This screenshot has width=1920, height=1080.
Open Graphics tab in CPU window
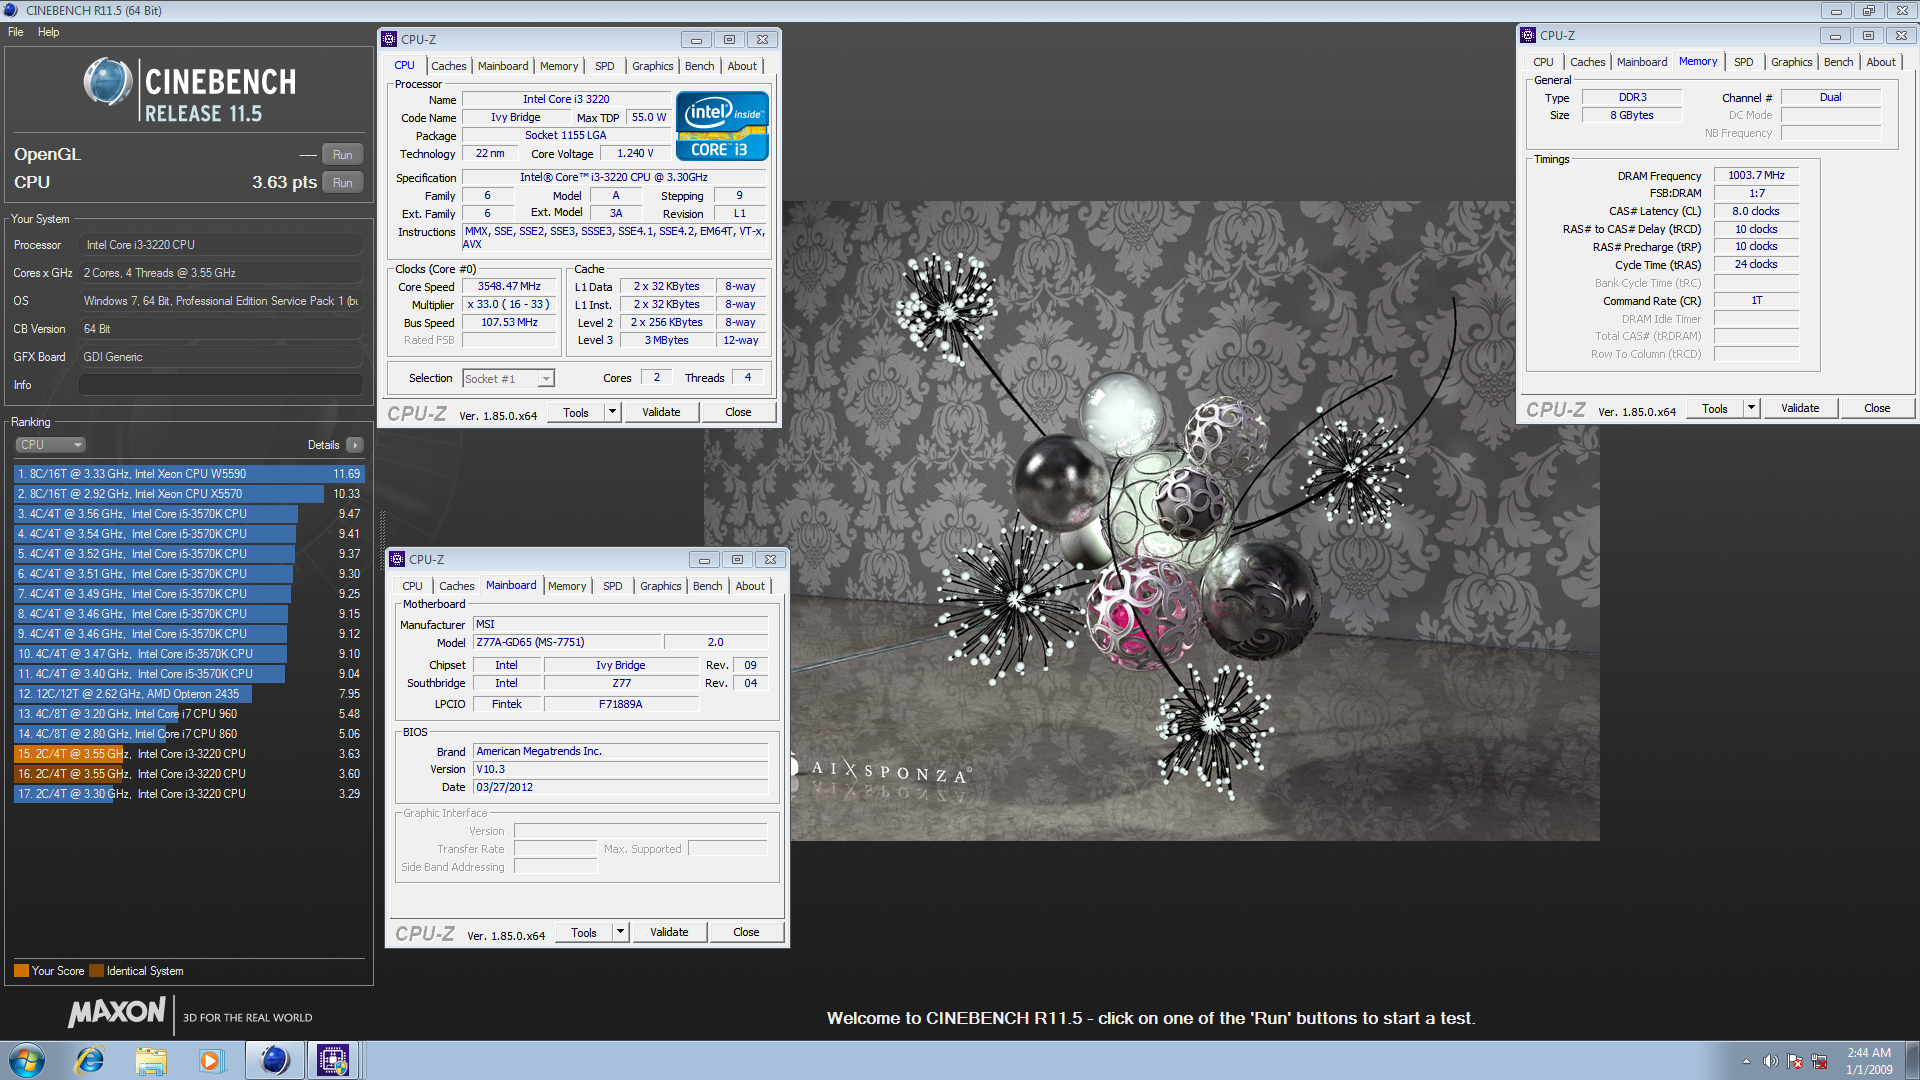(653, 66)
